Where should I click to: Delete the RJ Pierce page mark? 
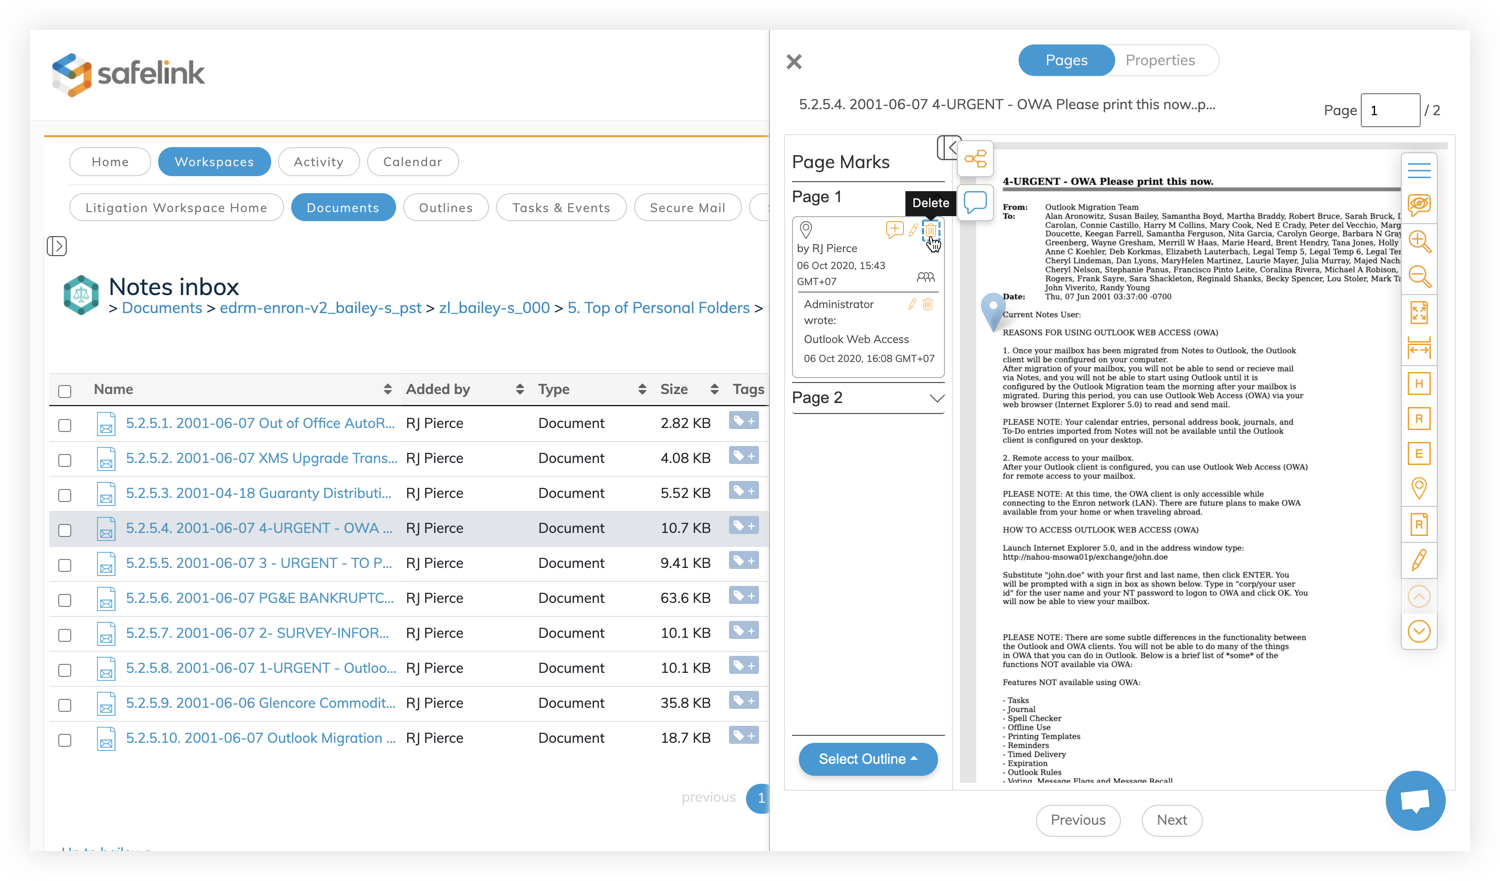click(x=930, y=230)
